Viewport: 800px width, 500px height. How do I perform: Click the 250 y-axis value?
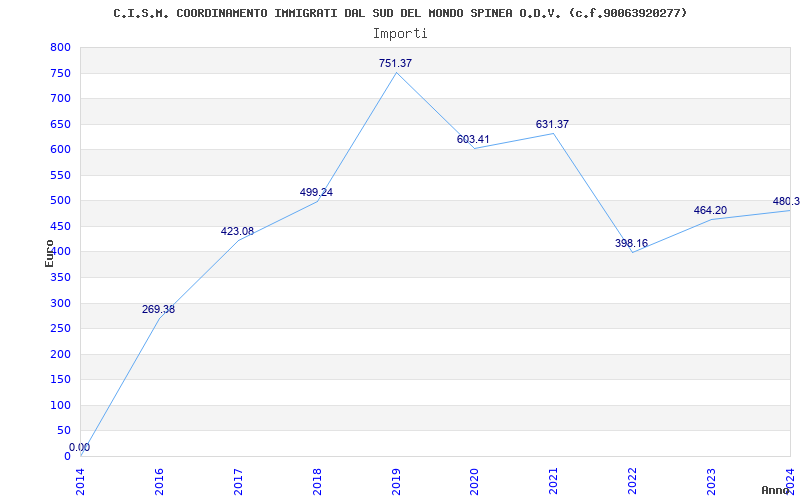60,329
